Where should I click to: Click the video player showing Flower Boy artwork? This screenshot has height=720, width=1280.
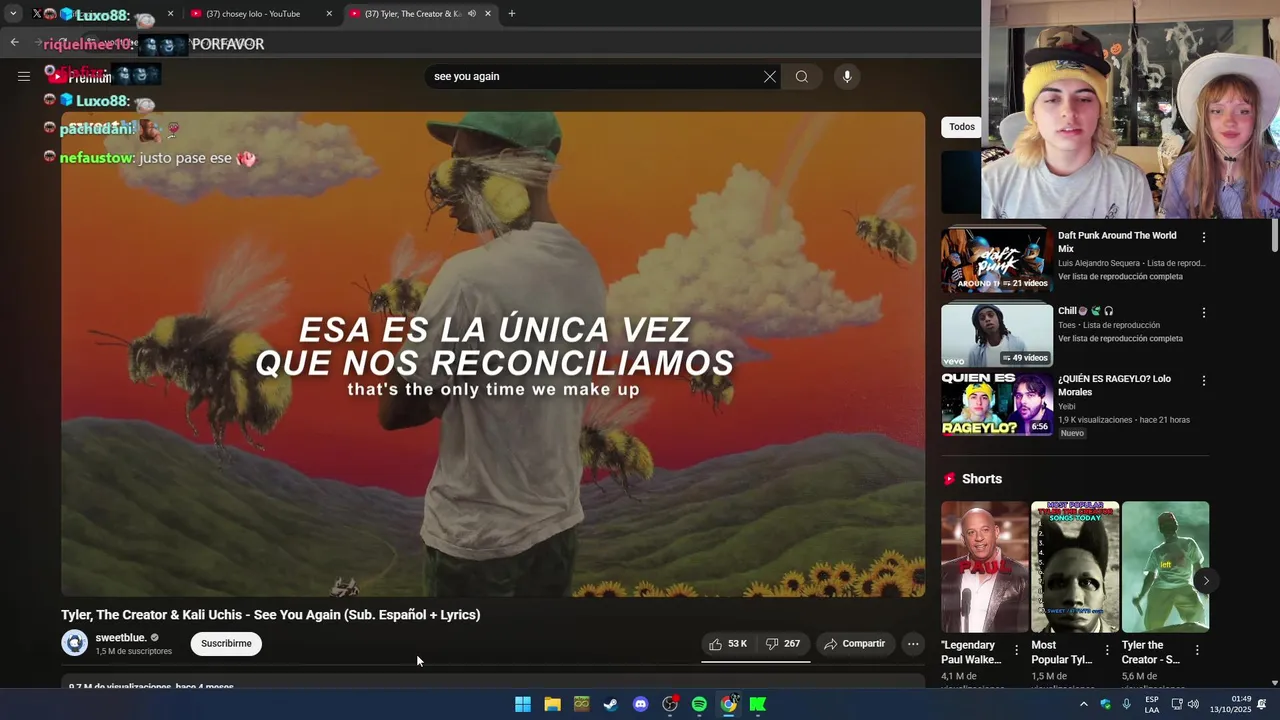click(493, 354)
